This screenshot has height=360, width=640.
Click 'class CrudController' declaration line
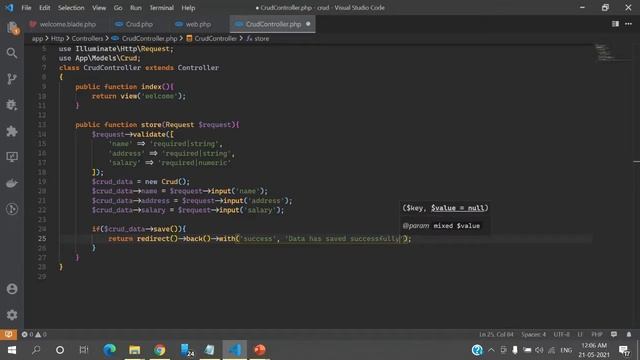click(139, 67)
